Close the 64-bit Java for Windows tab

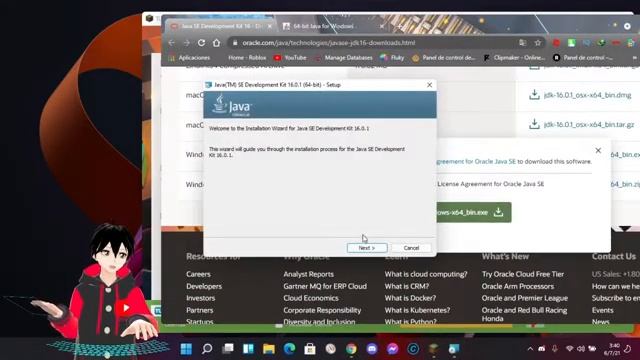[x=382, y=26]
